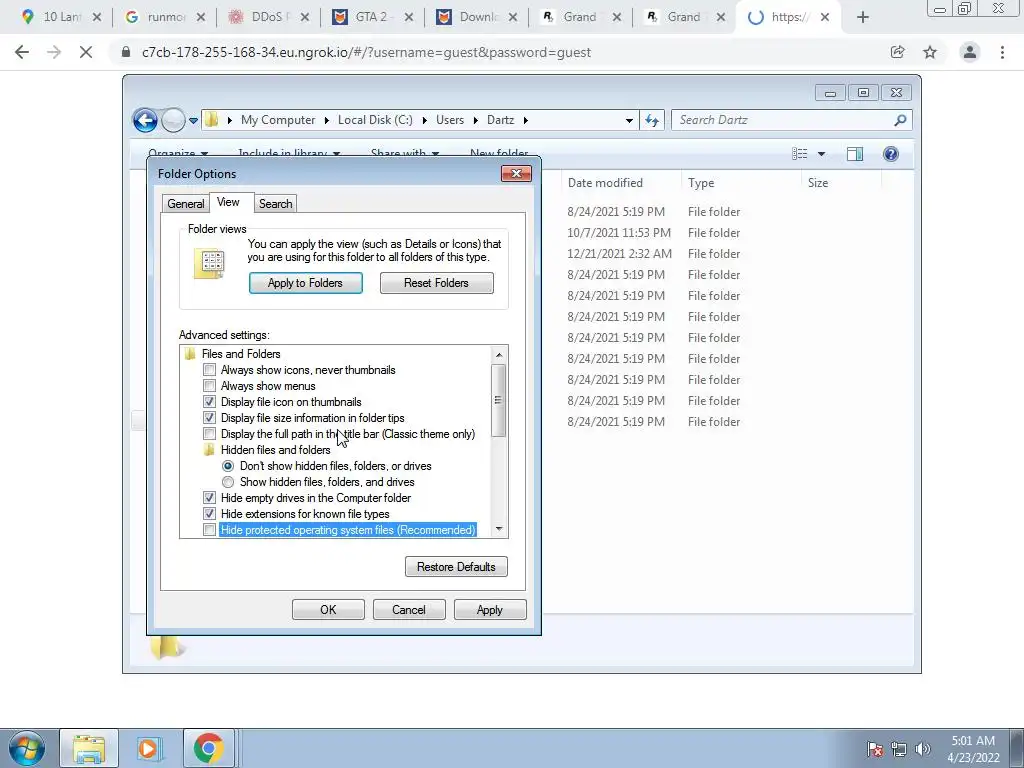Click the Explorer back arrow button
1024x768 pixels.
pos(145,120)
